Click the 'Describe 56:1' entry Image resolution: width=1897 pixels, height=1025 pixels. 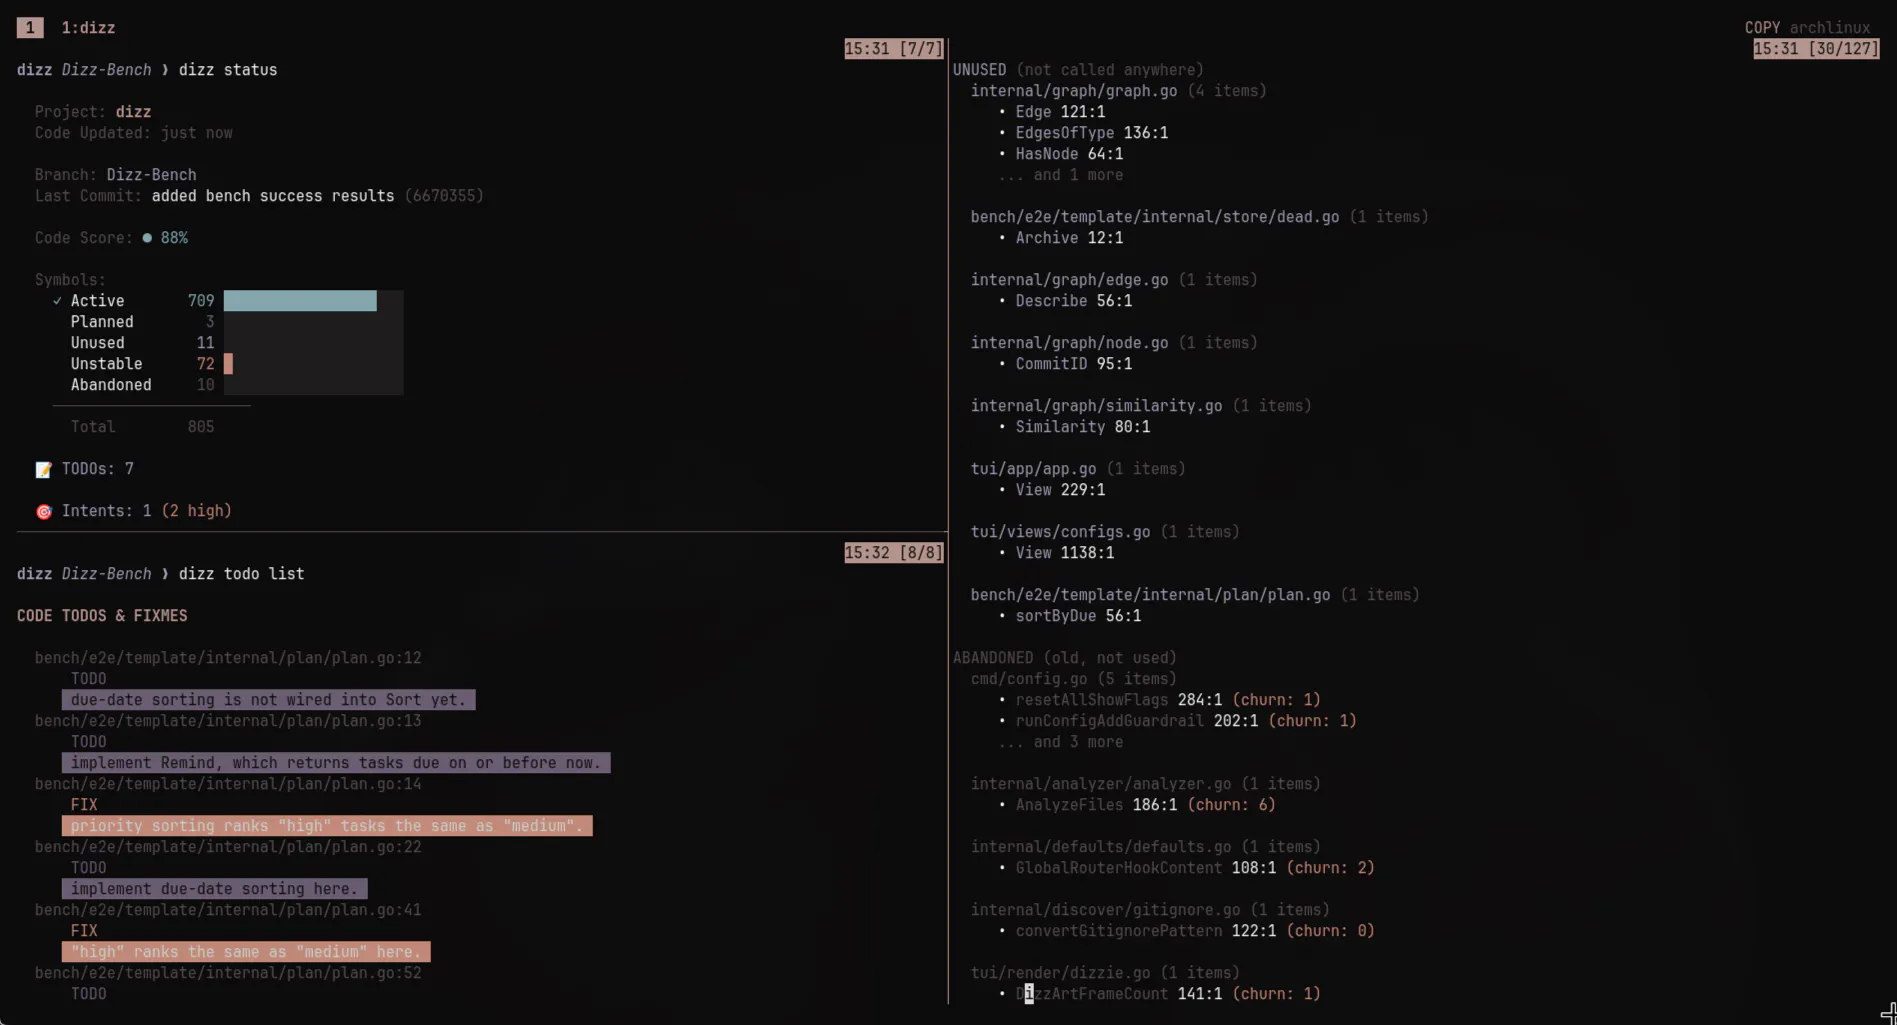tap(1073, 301)
